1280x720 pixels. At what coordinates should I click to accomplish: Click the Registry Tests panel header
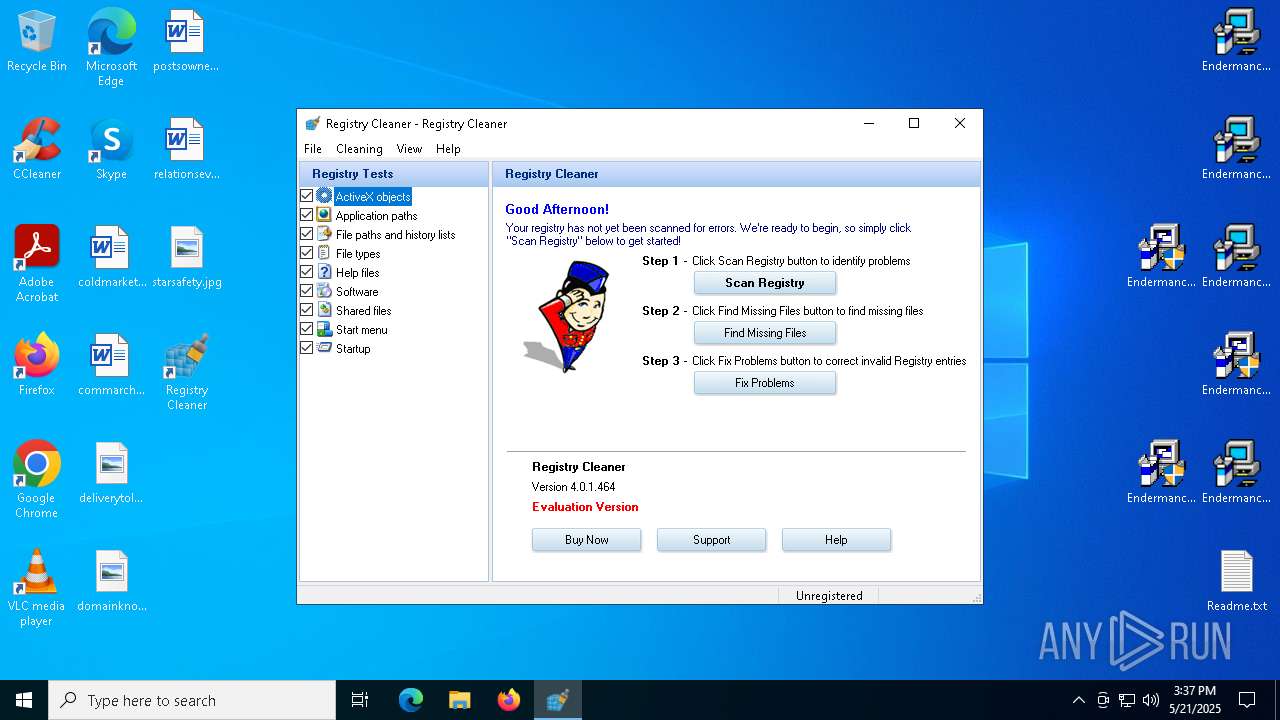[x=393, y=174]
